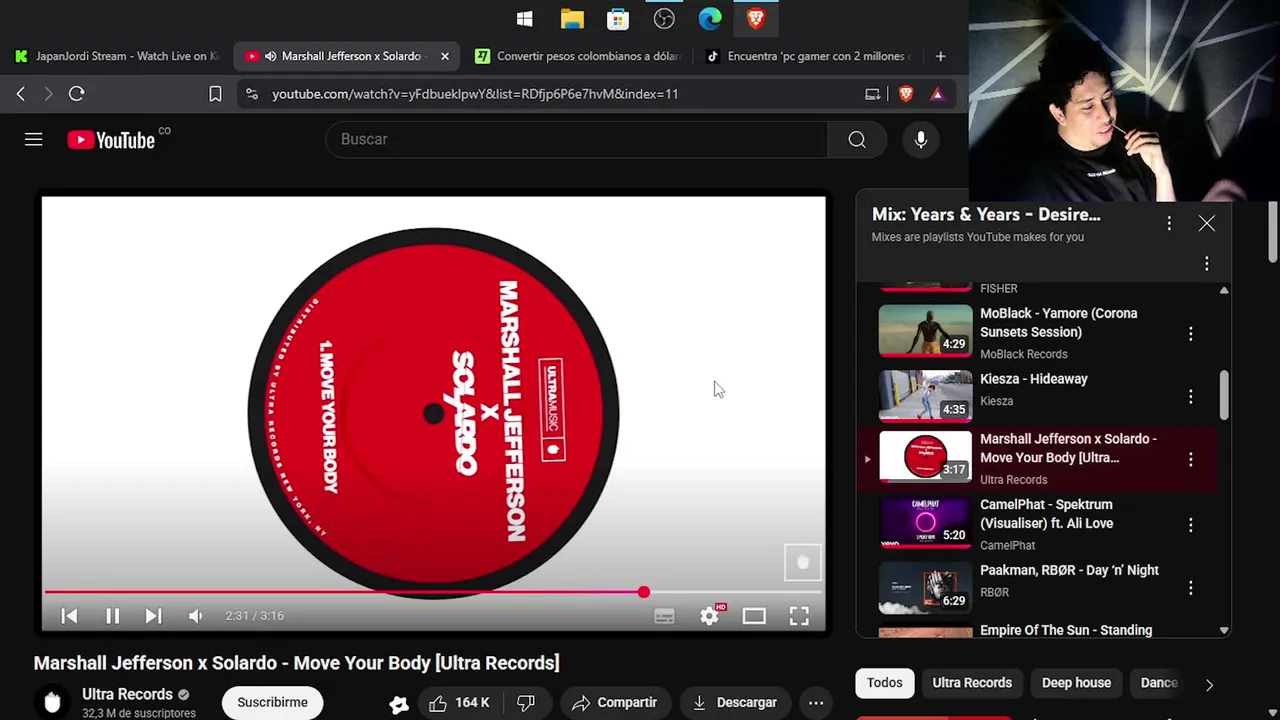
Task: Open the Windows Start button
Action: [x=525, y=19]
